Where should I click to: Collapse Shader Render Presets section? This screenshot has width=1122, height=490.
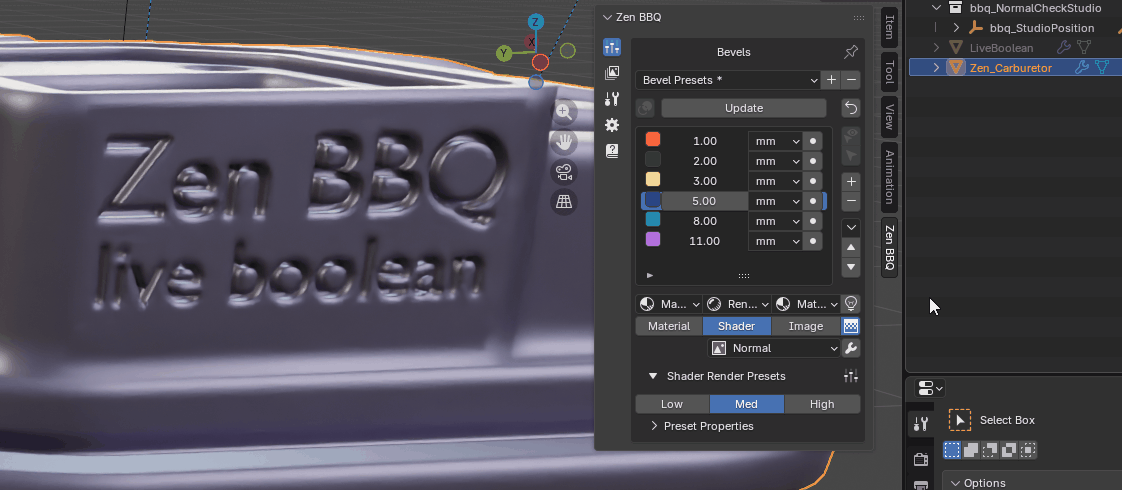click(x=653, y=376)
